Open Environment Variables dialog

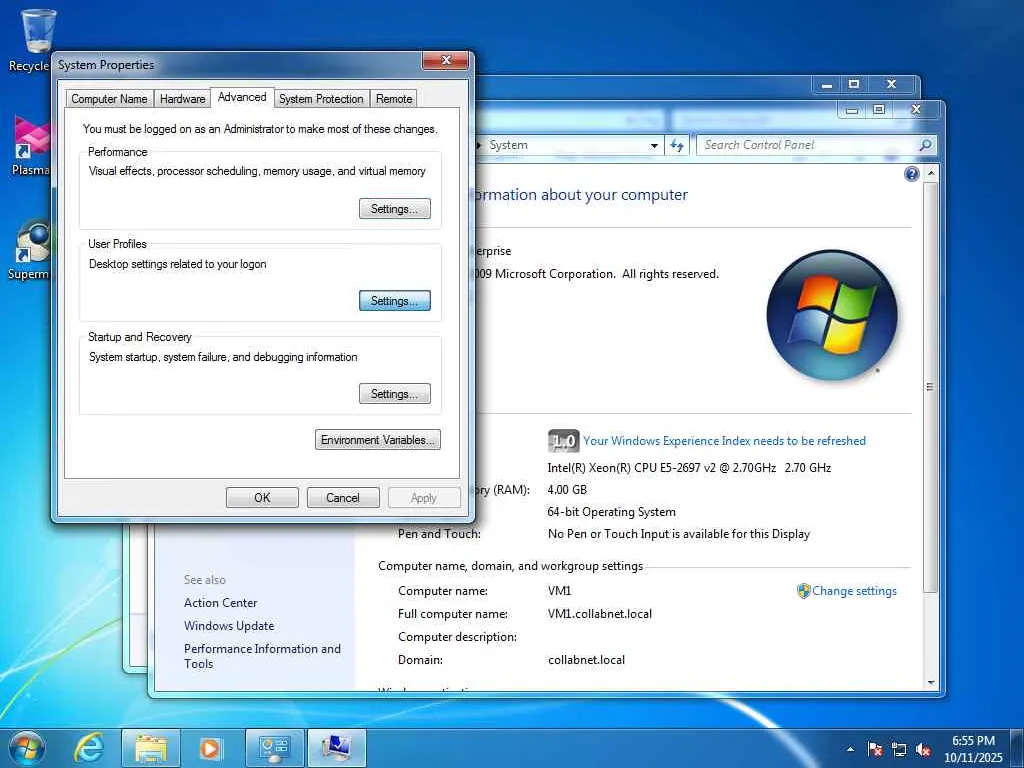[x=377, y=440]
